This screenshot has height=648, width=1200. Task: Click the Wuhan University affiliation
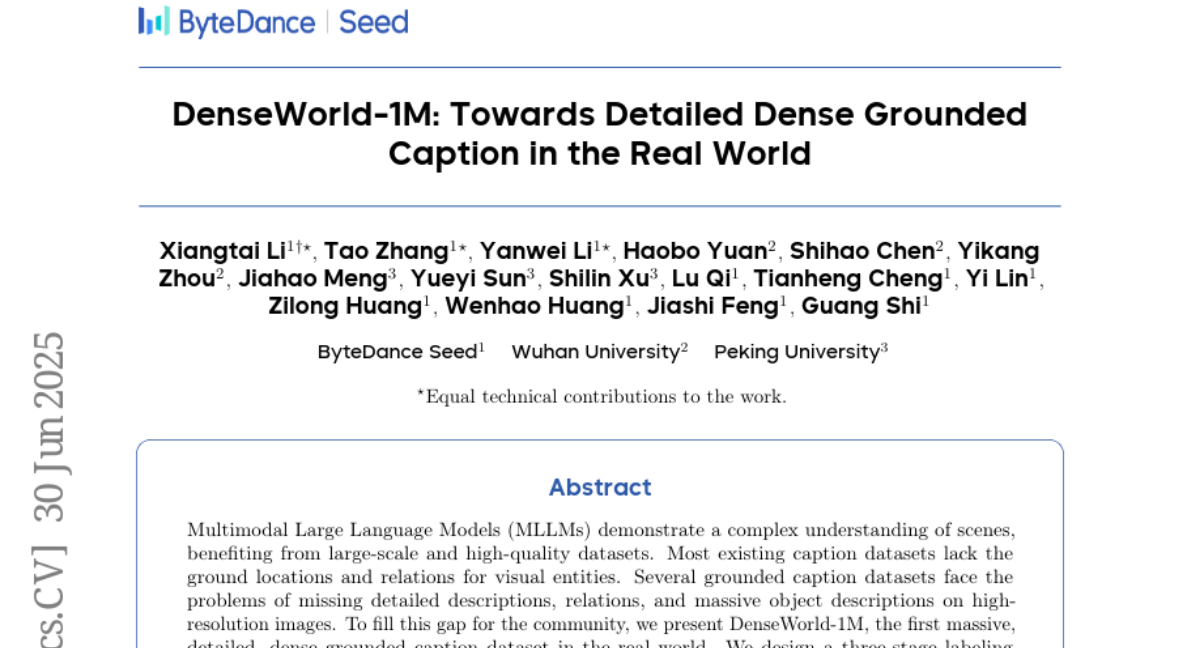596,352
